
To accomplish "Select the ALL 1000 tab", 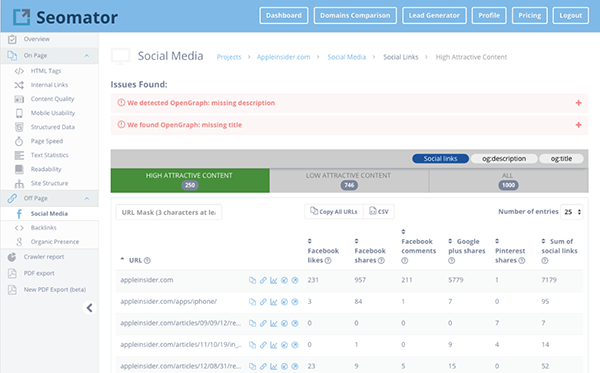I will pos(509,180).
